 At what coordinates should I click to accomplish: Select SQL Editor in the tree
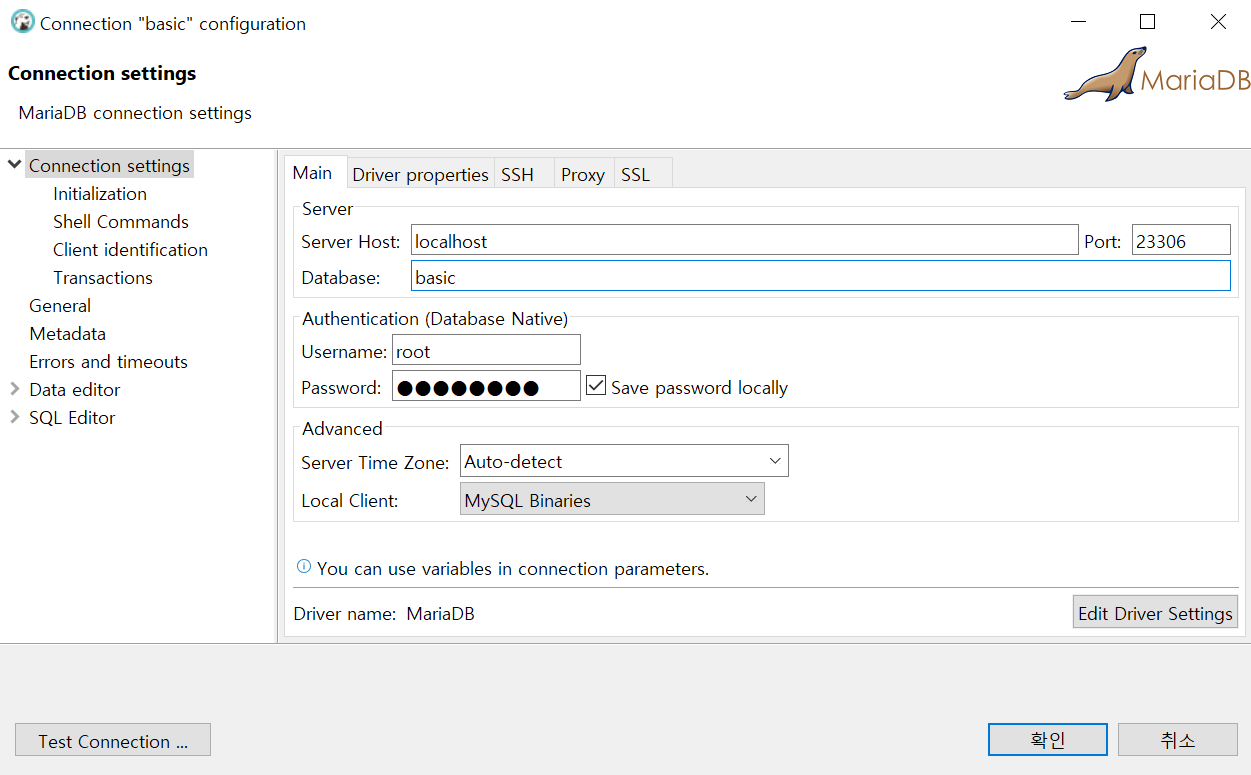coord(72,417)
